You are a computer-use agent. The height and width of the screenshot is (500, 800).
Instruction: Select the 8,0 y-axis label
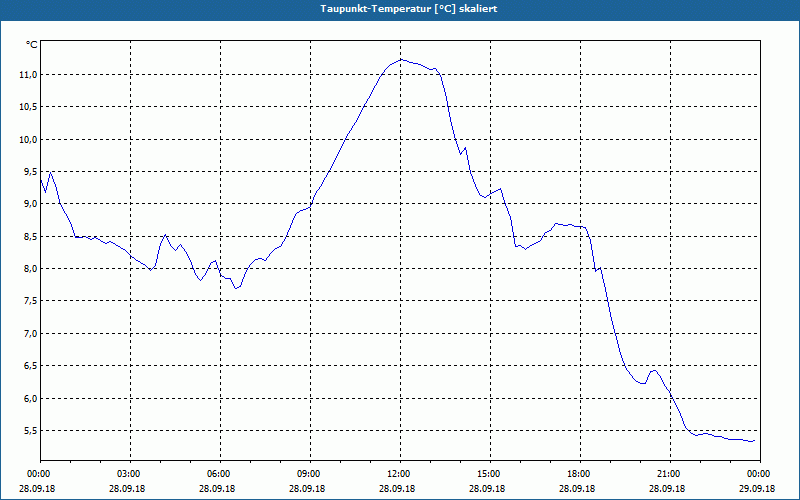click(x=30, y=269)
